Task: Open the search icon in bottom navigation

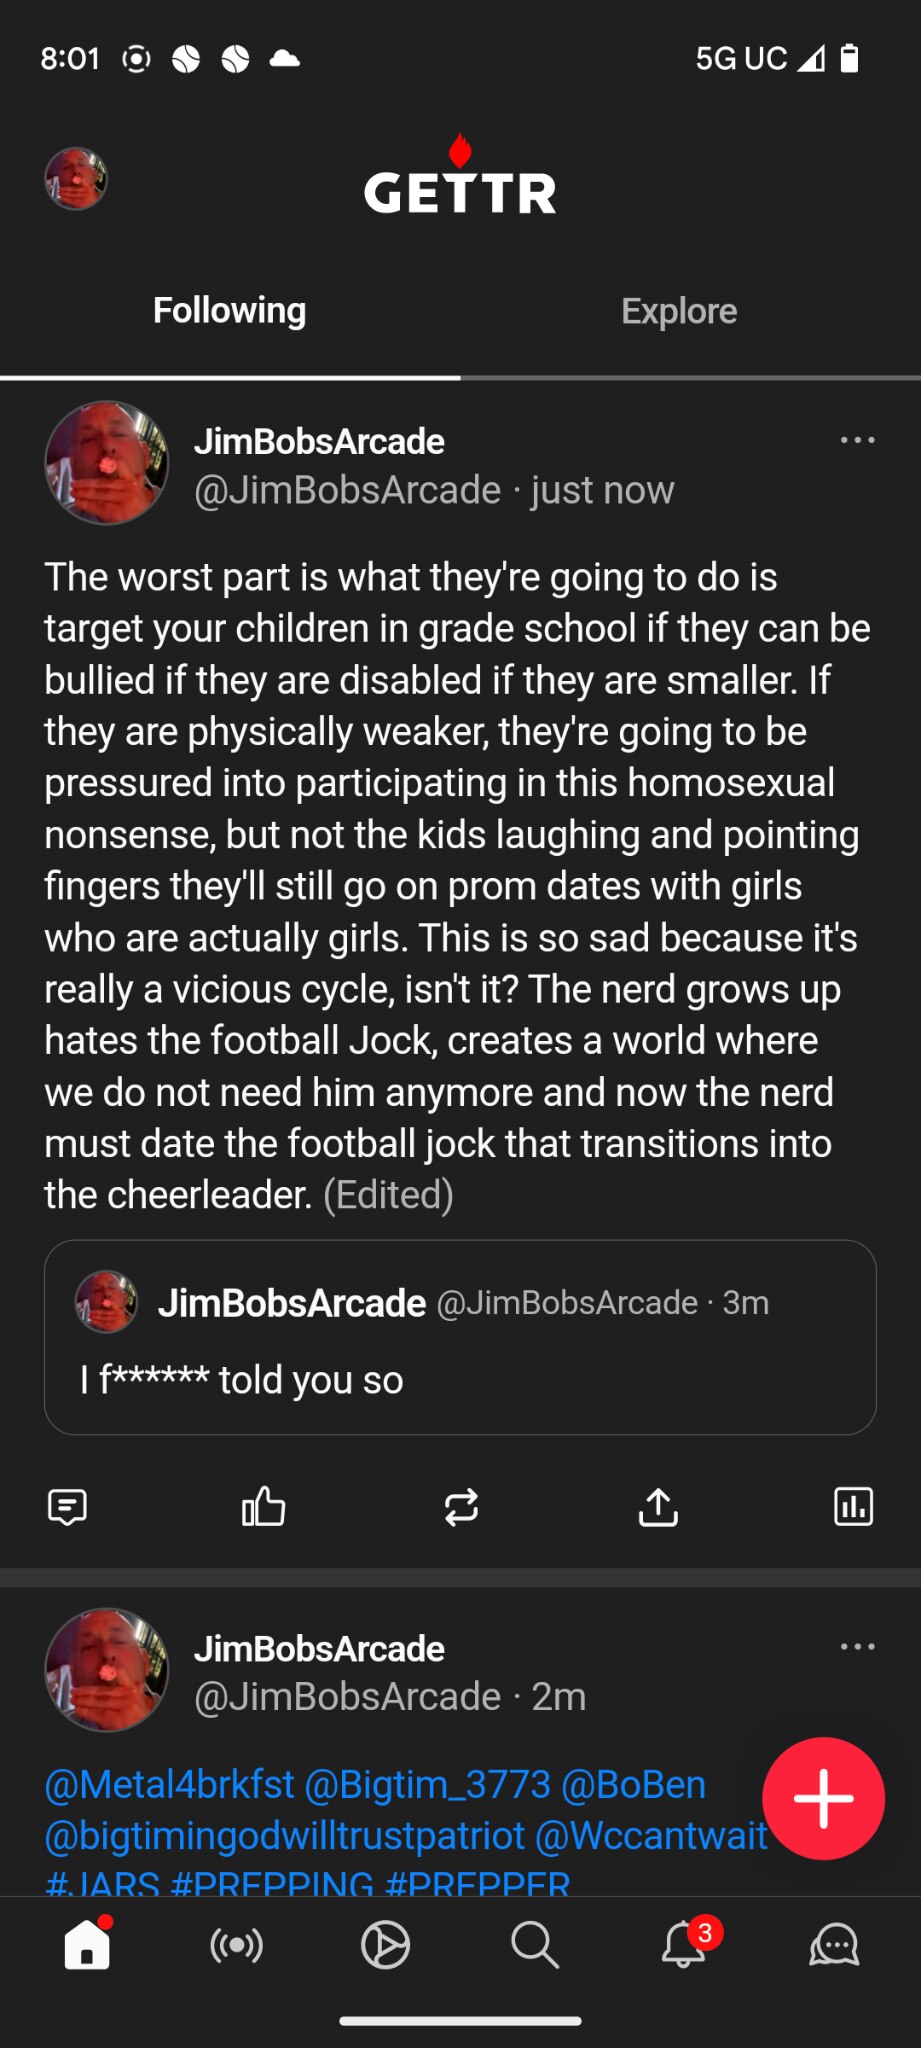Action: tap(534, 1944)
